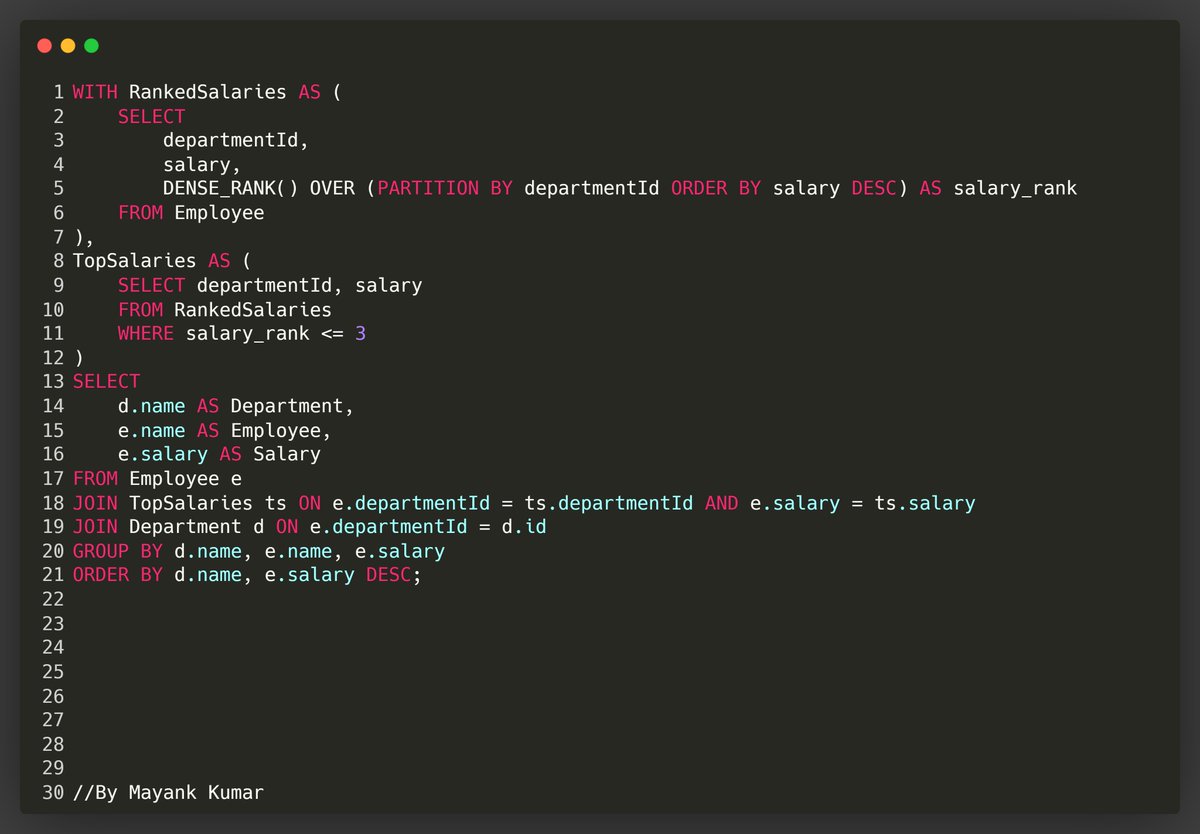Click "e.salary AS Salary" on line 16
The width and height of the screenshot is (1200, 834).
(219, 454)
